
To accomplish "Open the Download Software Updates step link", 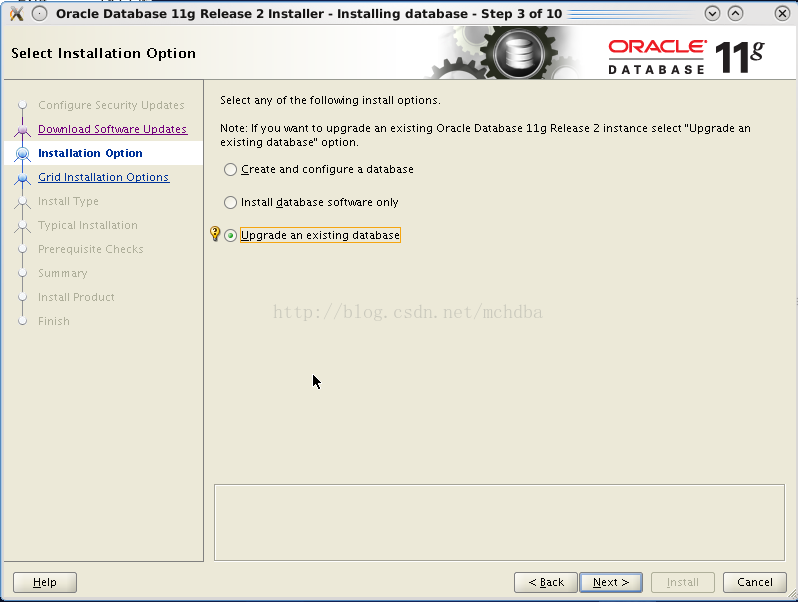I will (x=112, y=129).
